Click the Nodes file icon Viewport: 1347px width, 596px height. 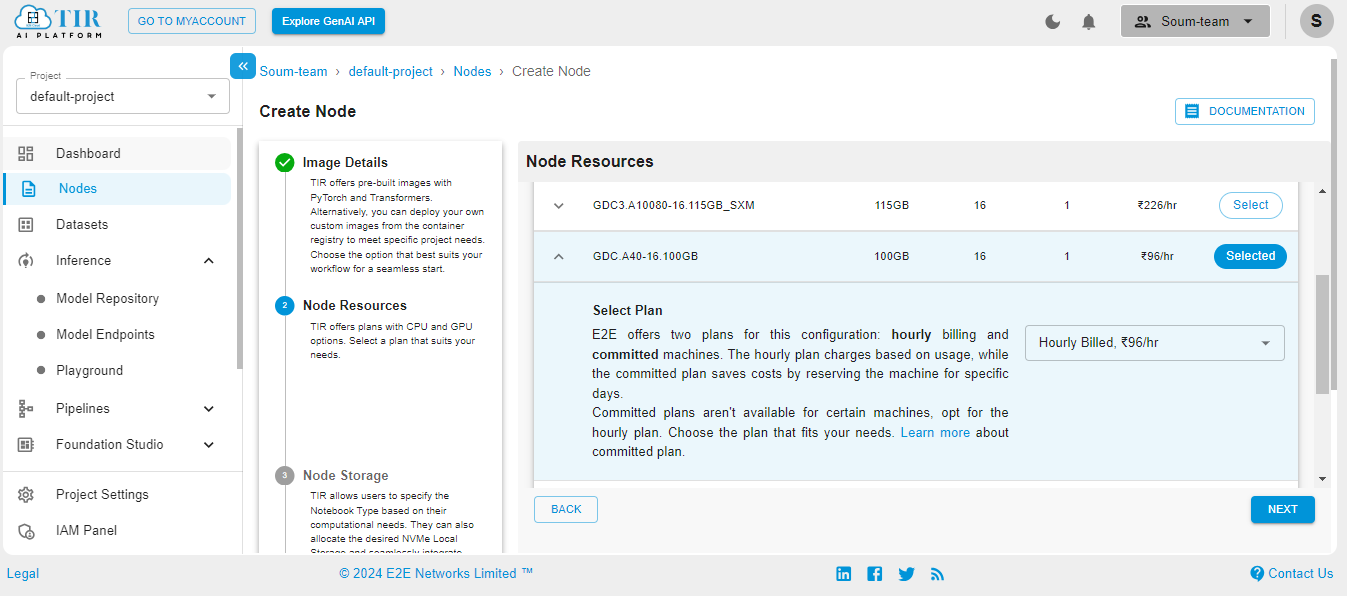click(x=29, y=188)
